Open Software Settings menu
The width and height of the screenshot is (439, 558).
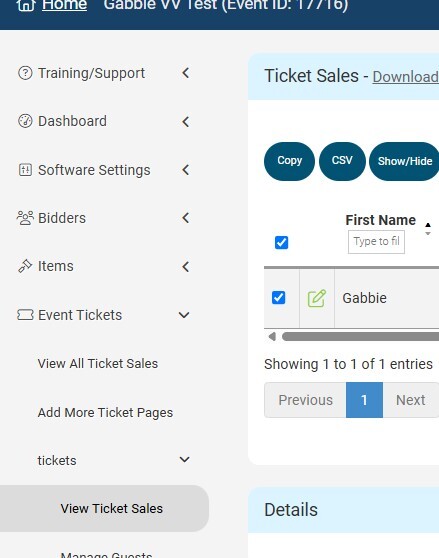coord(94,170)
